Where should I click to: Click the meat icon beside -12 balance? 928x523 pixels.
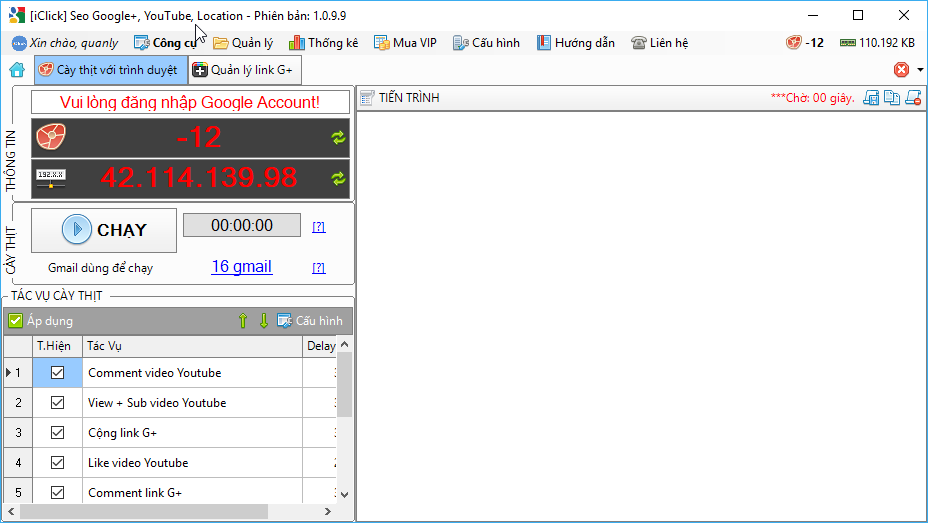tap(51, 137)
